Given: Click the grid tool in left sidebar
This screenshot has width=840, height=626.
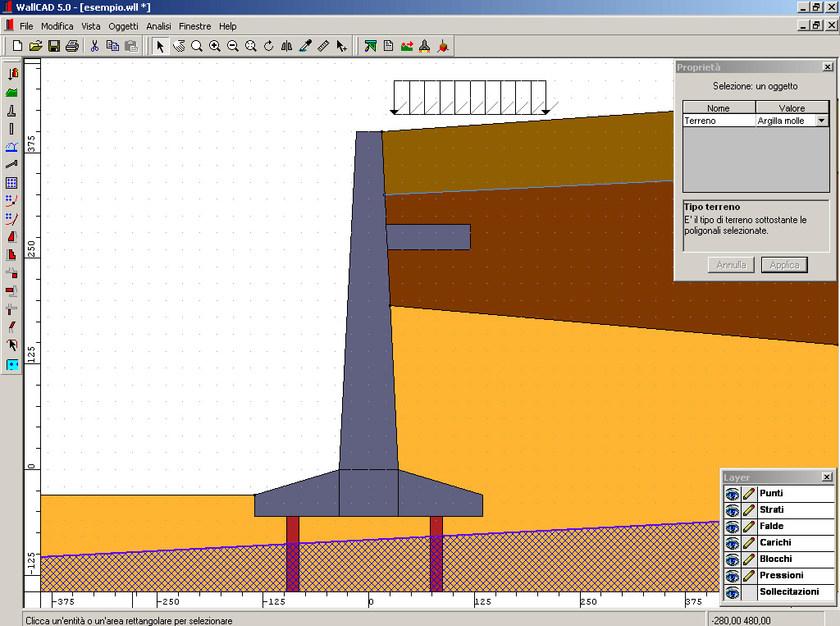Looking at the screenshot, I should click(12, 183).
